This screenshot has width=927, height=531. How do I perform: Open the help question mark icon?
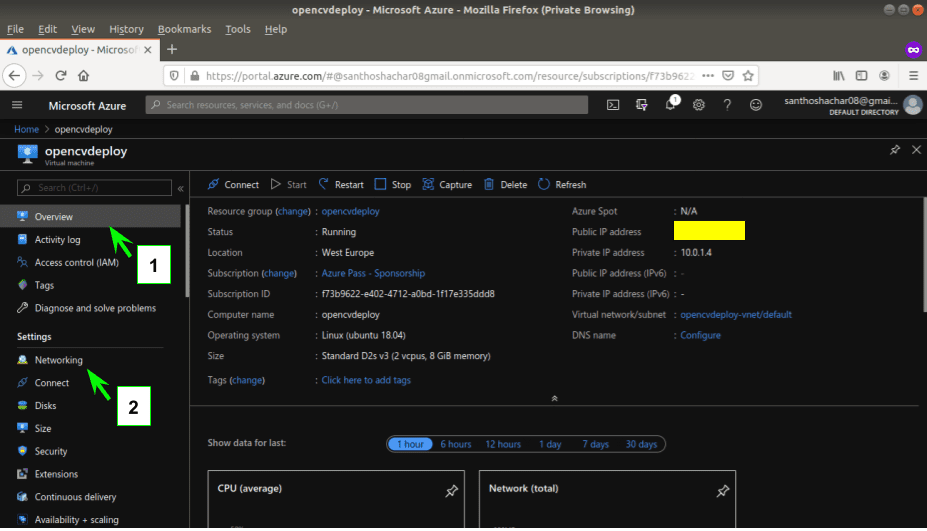727,105
